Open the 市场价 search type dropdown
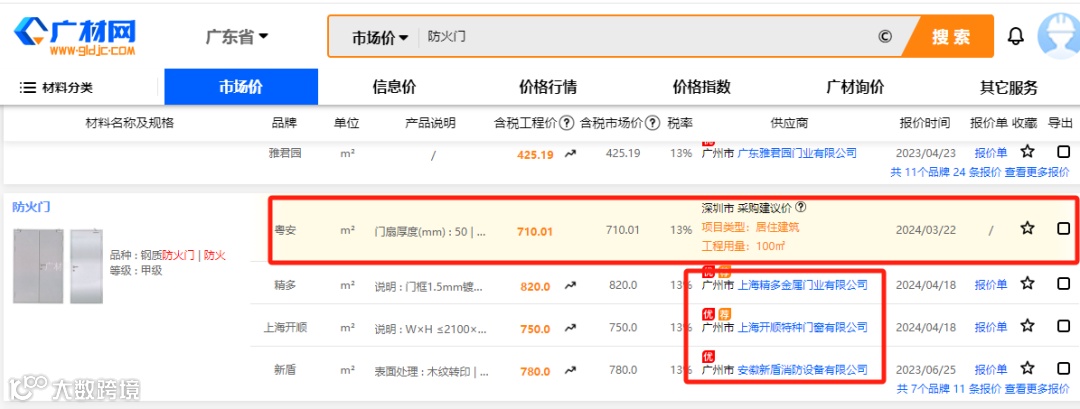 pyautogui.click(x=380, y=37)
